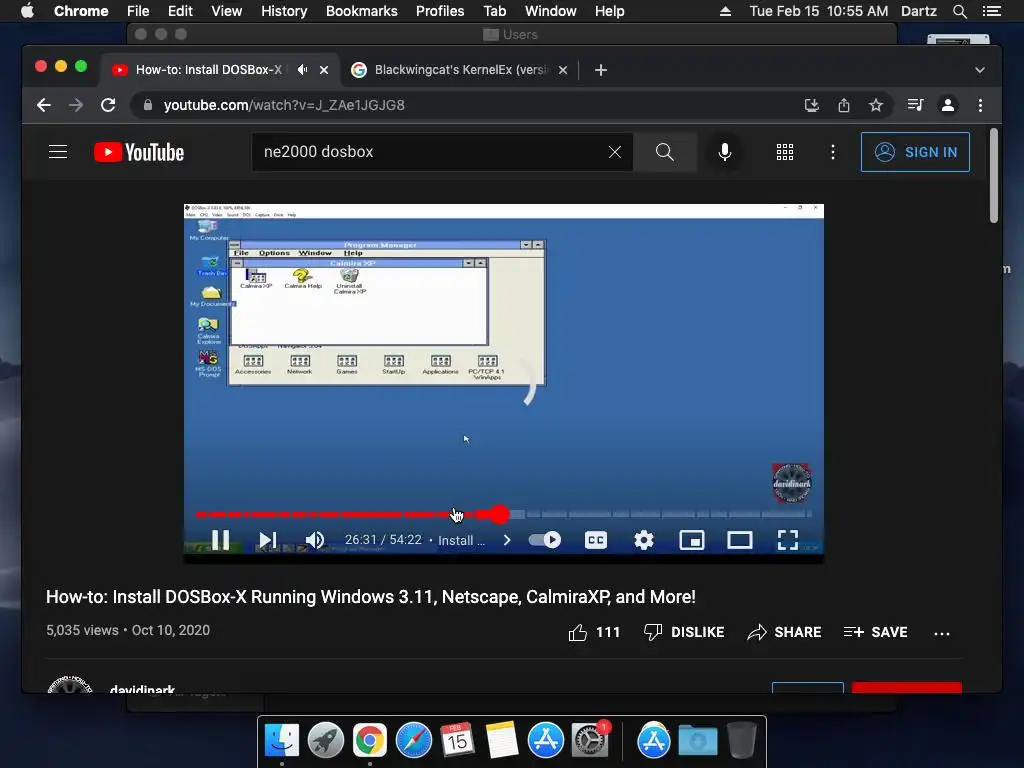Open the View menu

coord(227,11)
